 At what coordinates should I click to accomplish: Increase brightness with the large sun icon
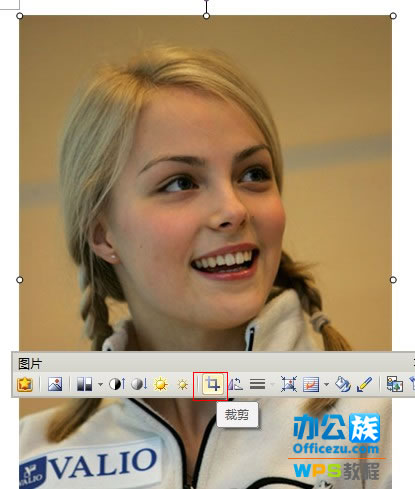click(160, 384)
